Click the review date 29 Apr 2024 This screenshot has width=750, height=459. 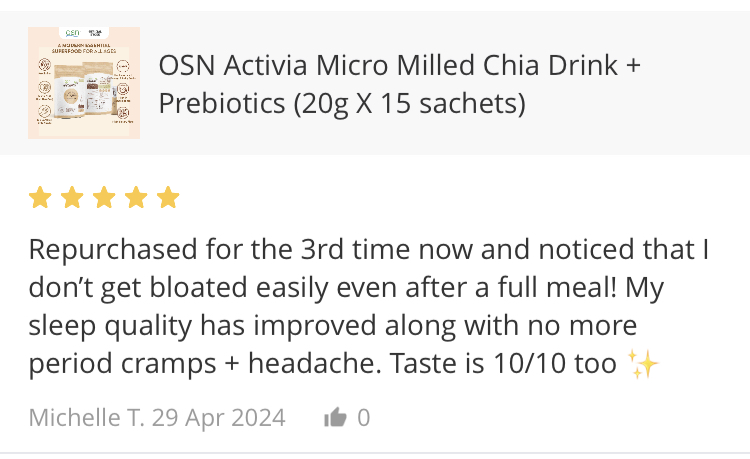(x=220, y=417)
